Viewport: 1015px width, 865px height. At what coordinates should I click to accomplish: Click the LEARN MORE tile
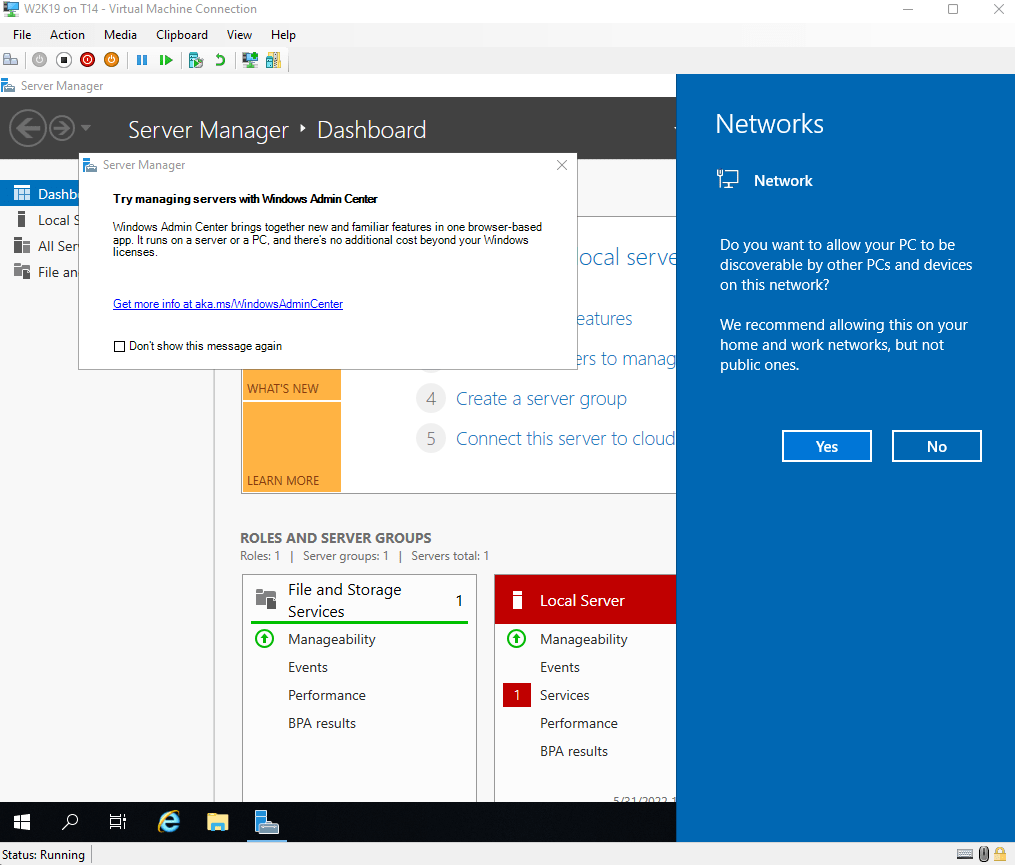tap(292, 447)
